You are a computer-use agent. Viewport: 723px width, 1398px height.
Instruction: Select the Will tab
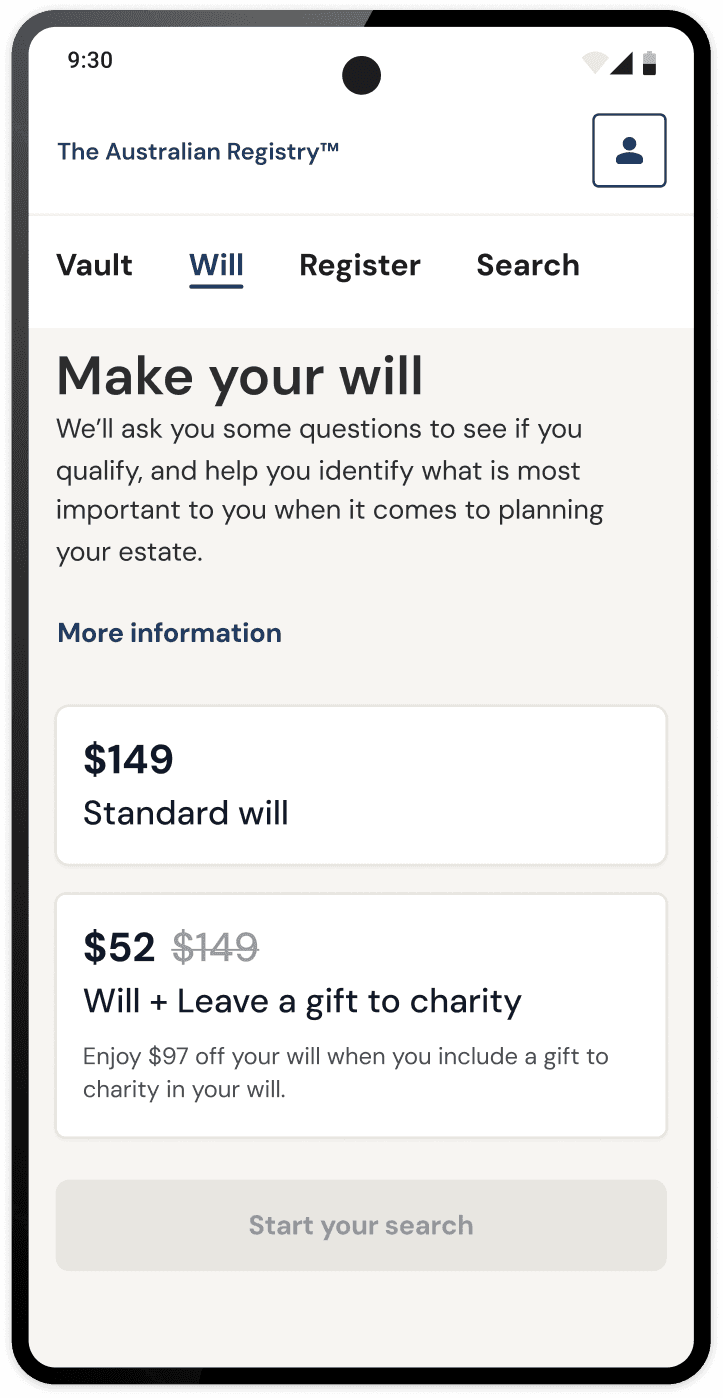tap(216, 266)
